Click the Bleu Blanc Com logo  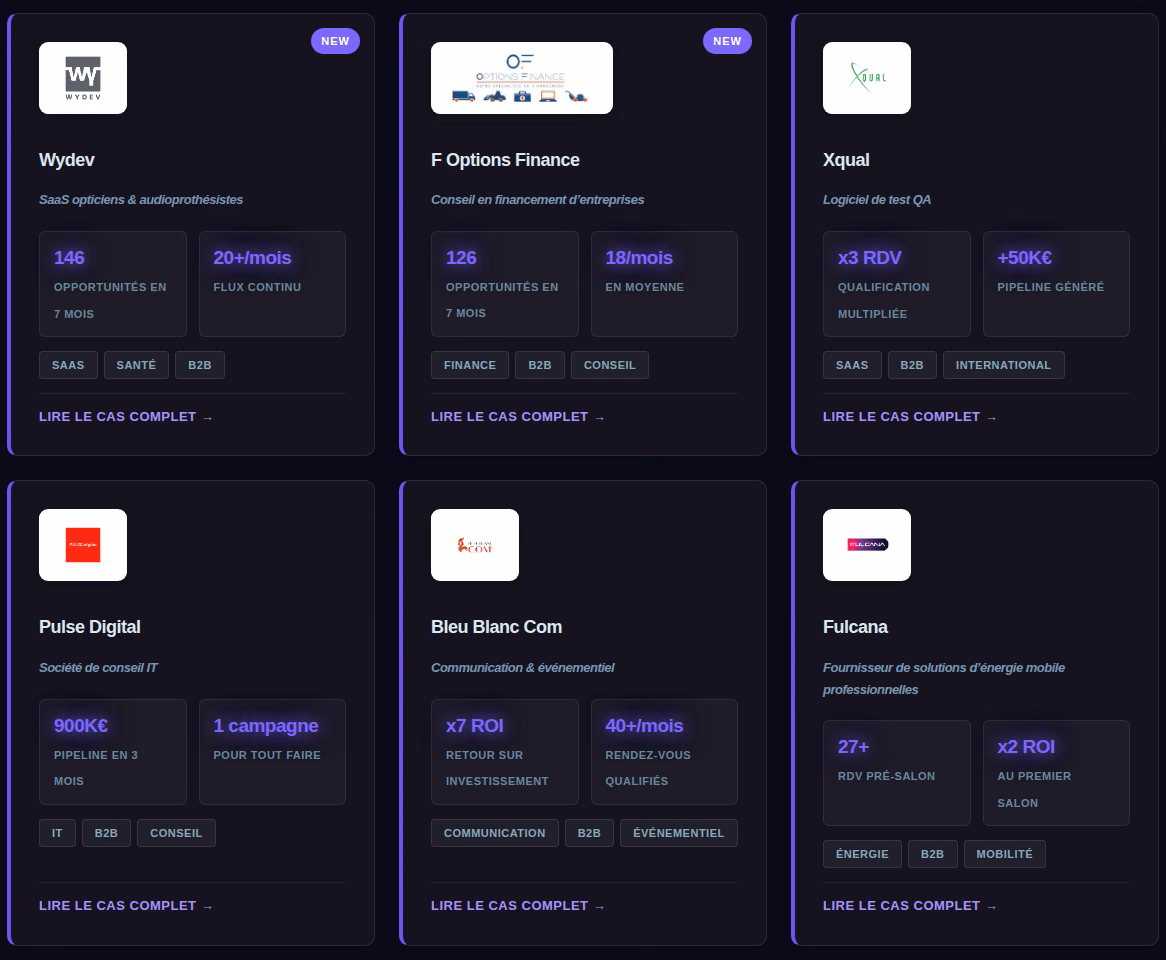(474, 545)
